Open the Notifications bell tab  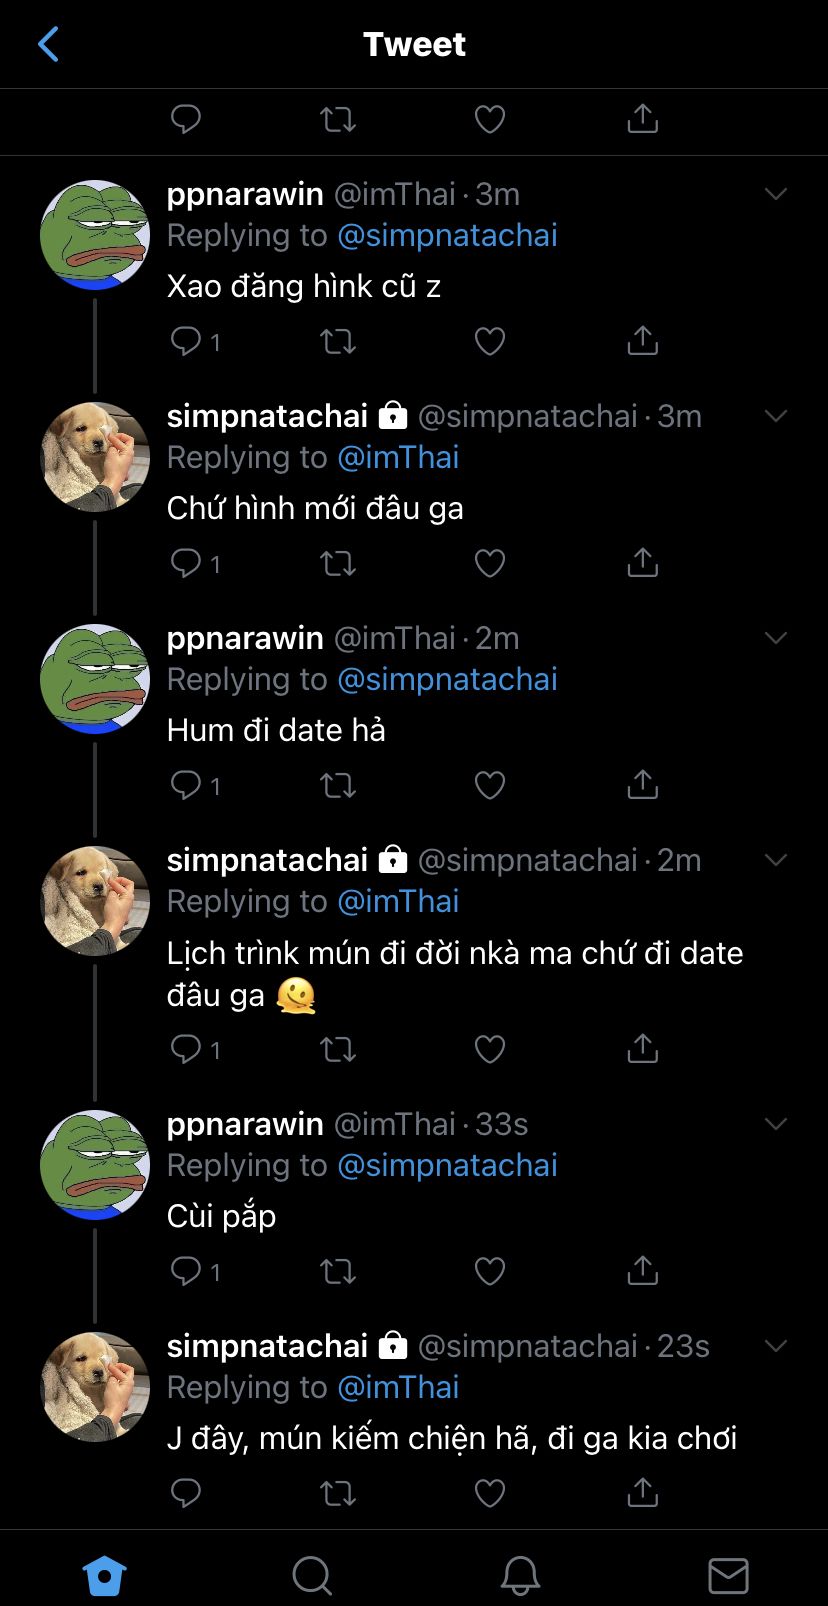click(x=520, y=1576)
